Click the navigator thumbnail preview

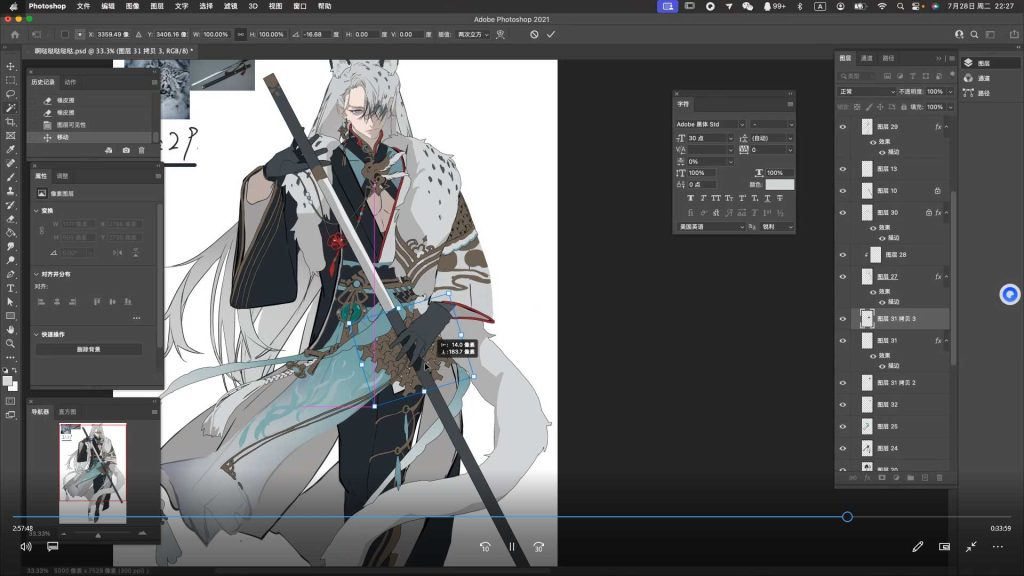point(93,473)
